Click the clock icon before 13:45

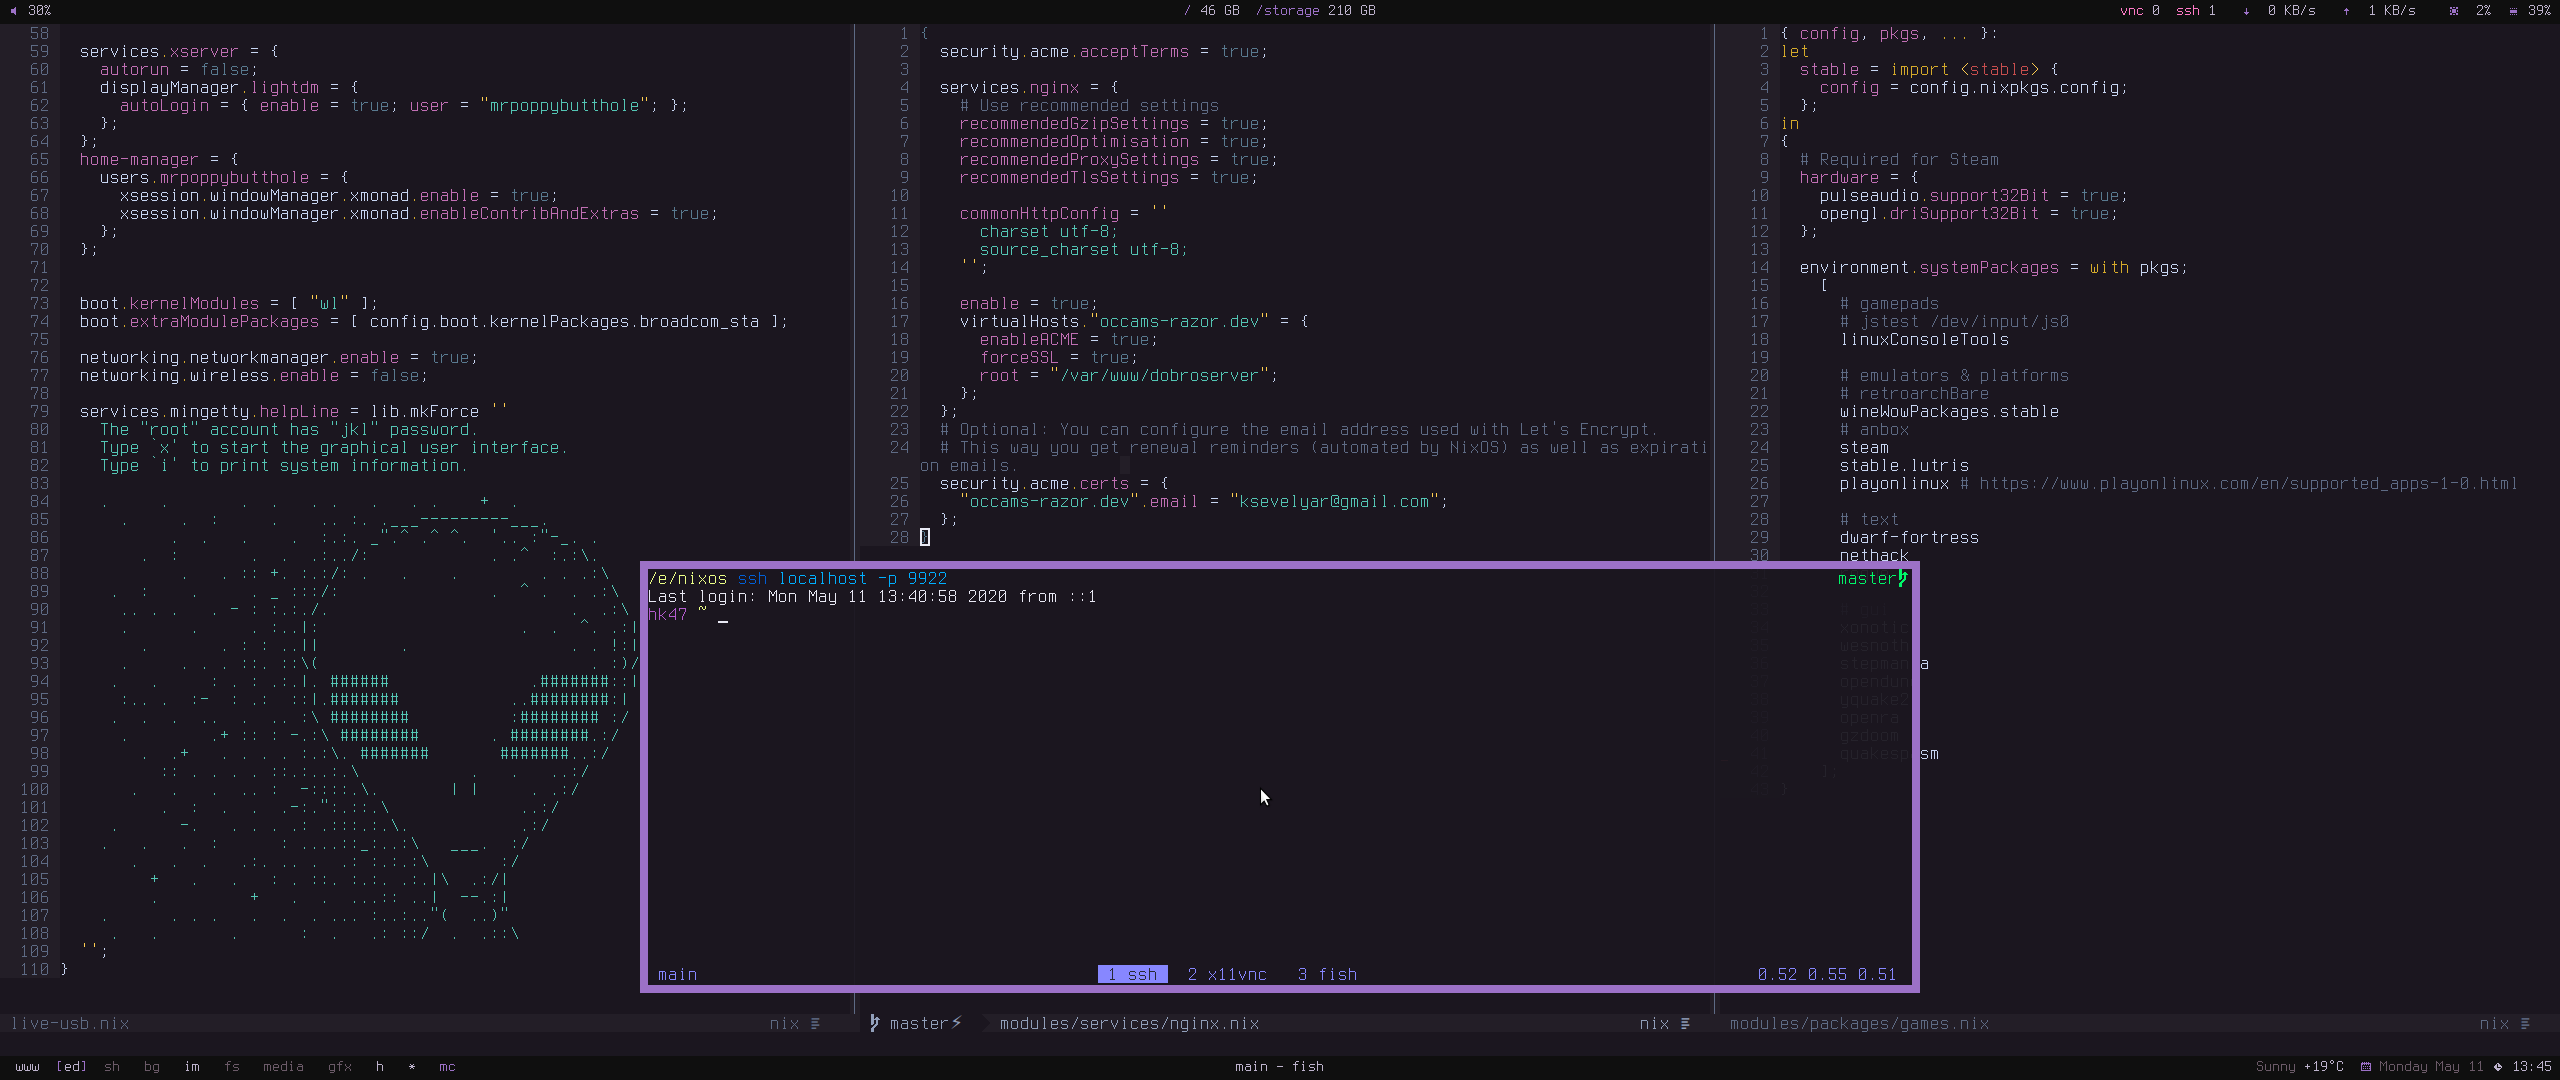[2498, 1066]
